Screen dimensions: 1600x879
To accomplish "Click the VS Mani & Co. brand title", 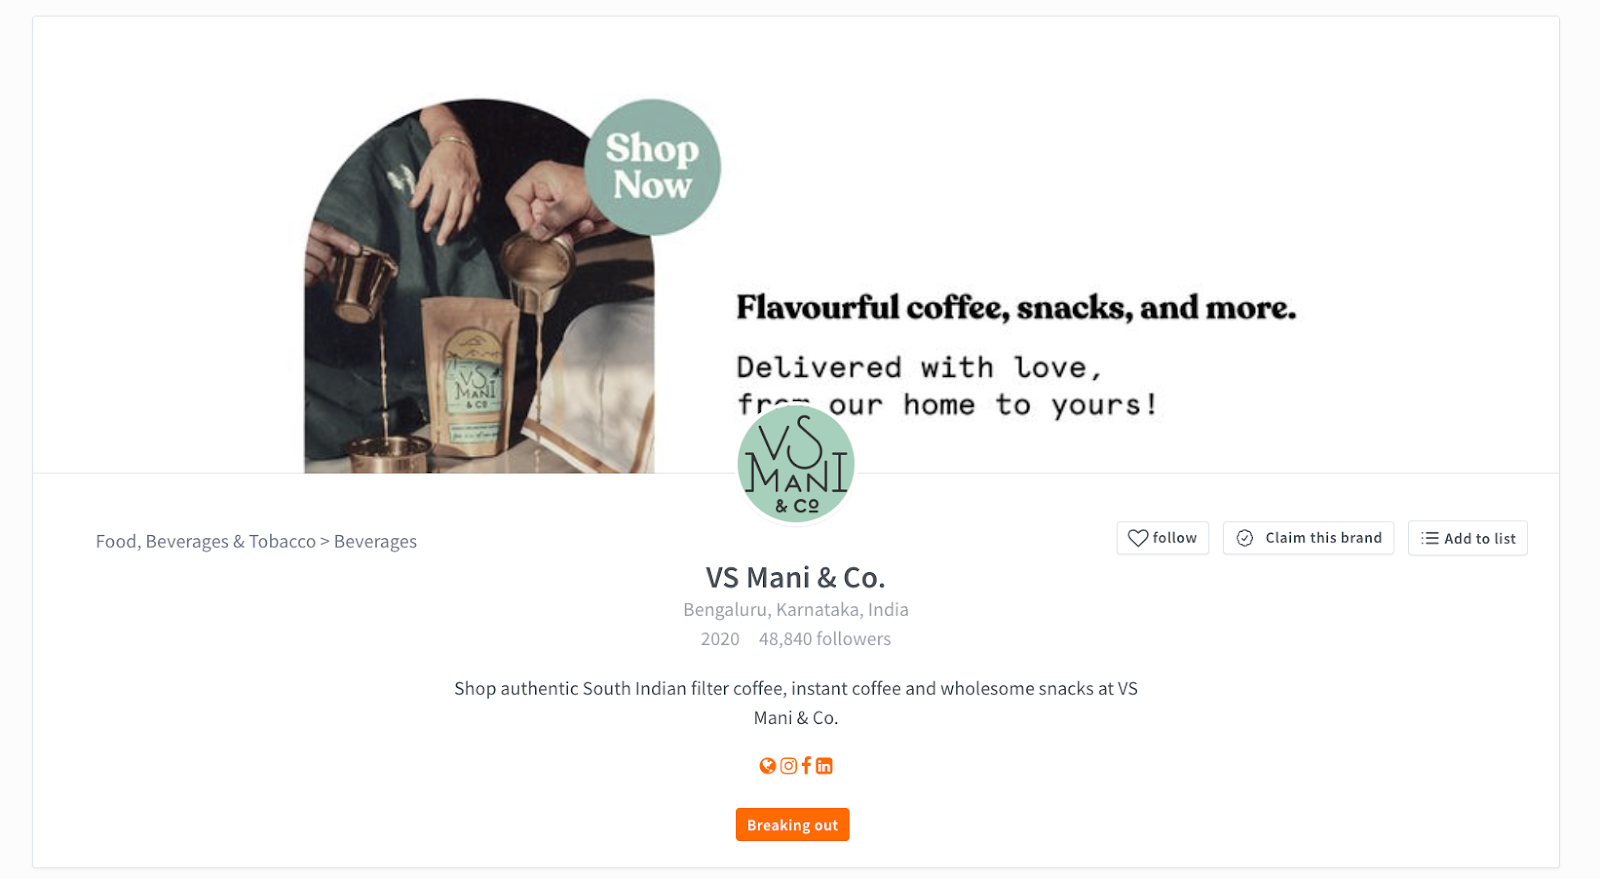I will (x=796, y=578).
